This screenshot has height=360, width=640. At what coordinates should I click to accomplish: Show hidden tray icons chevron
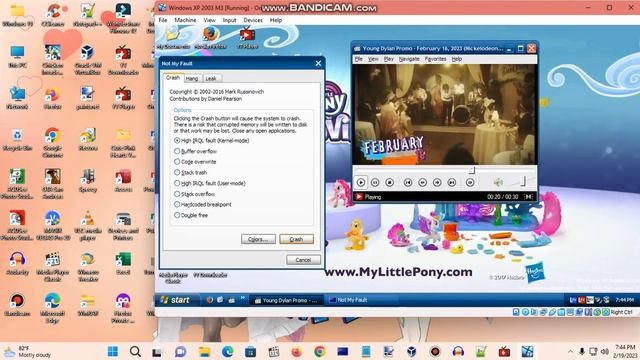click(x=570, y=351)
